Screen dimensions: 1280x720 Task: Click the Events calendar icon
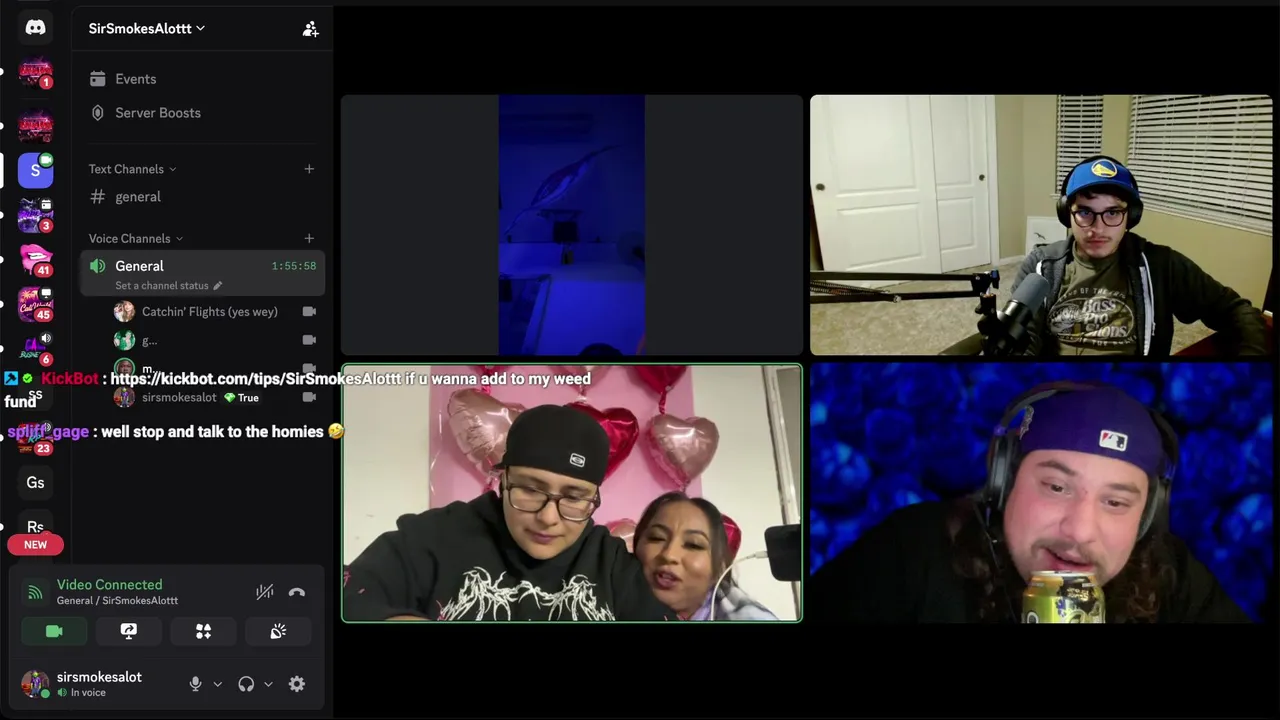[x=97, y=79]
